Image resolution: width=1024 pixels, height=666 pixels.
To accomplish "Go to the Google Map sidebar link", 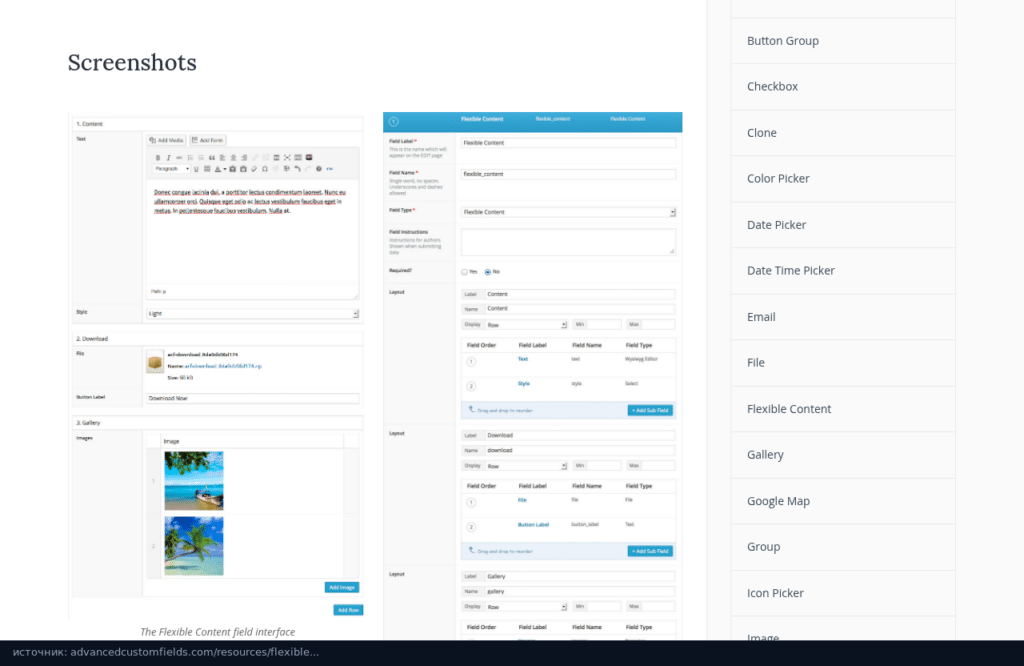I will point(842,501).
